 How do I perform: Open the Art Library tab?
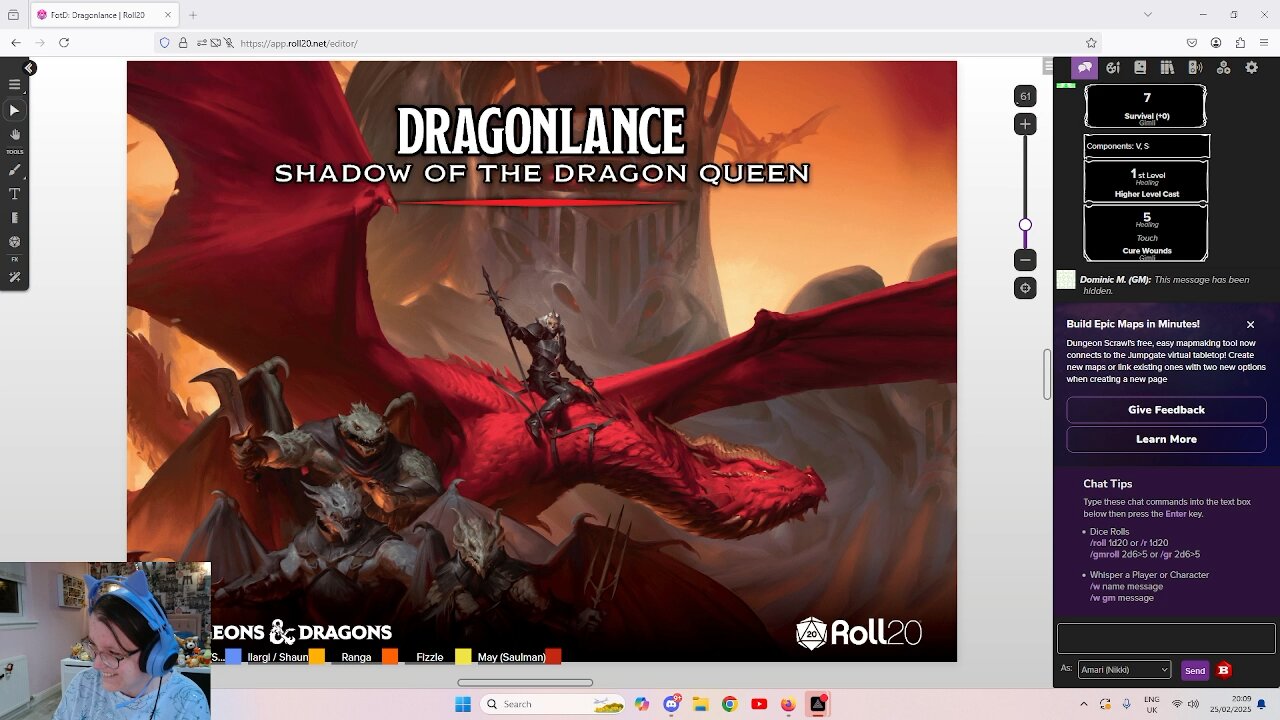[x=1112, y=68]
